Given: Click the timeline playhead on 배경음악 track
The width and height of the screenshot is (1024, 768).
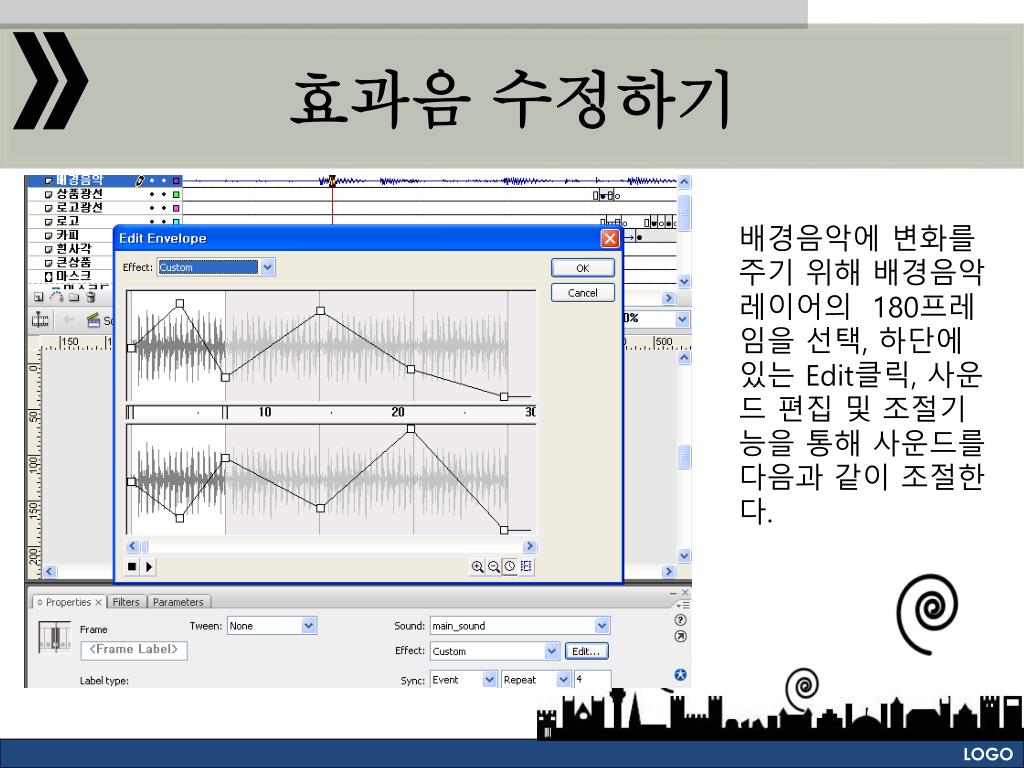Looking at the screenshot, I should (332, 181).
